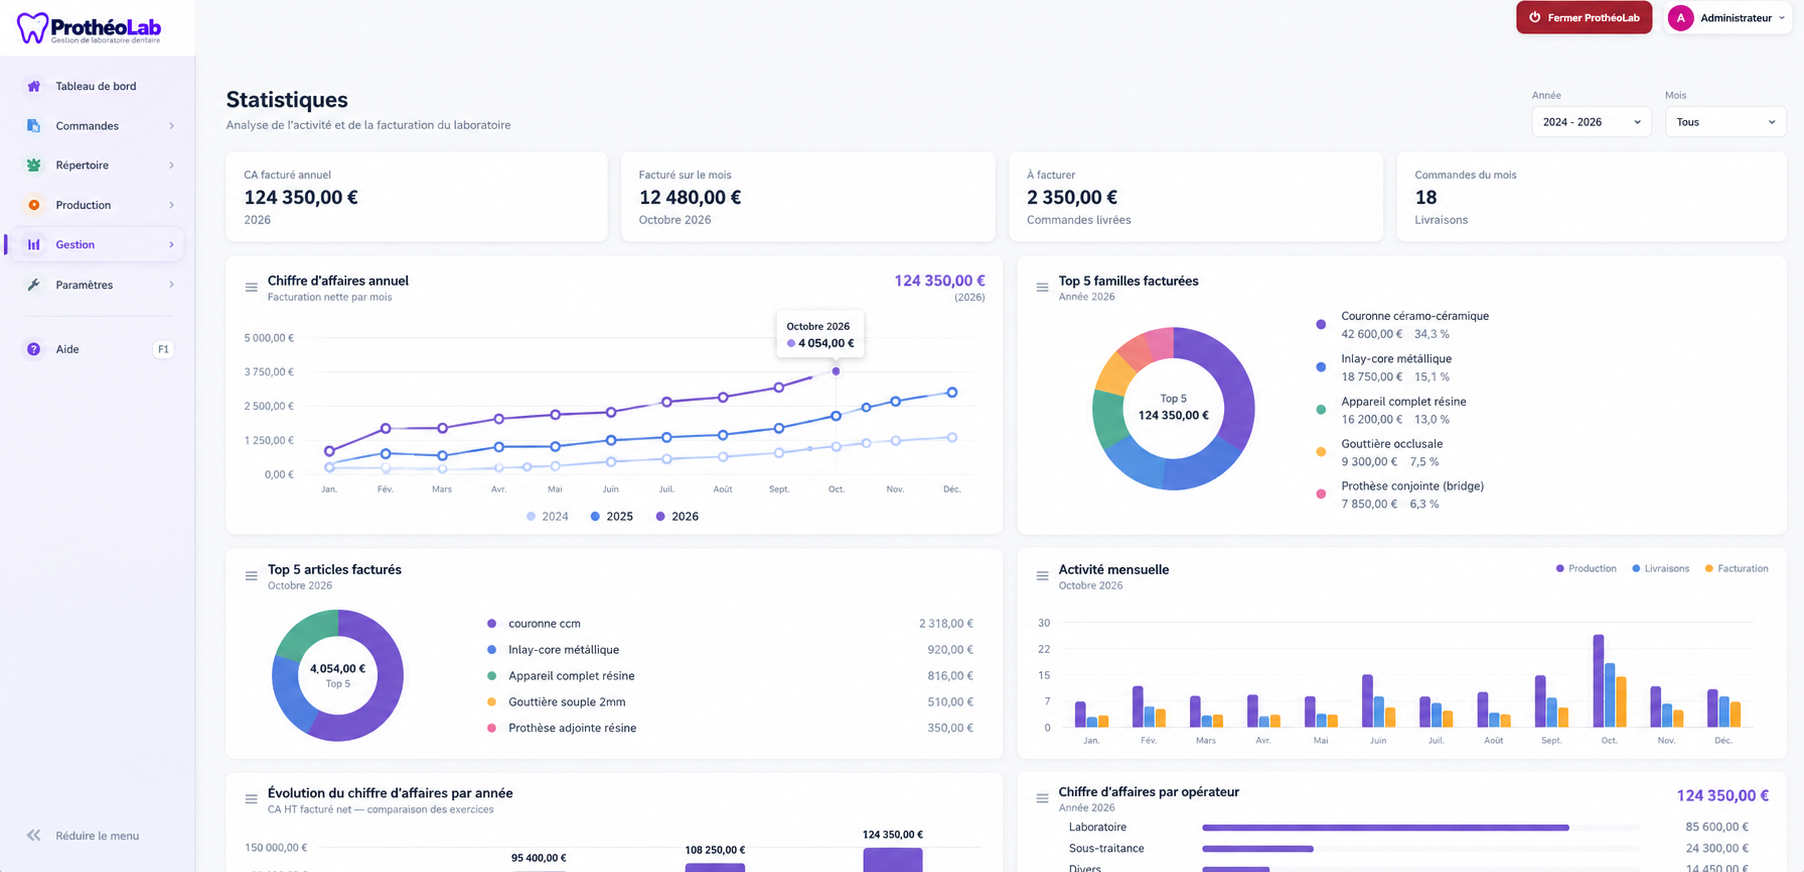Open the Production menu item
Screen dimensions: 1804x872
(96, 205)
